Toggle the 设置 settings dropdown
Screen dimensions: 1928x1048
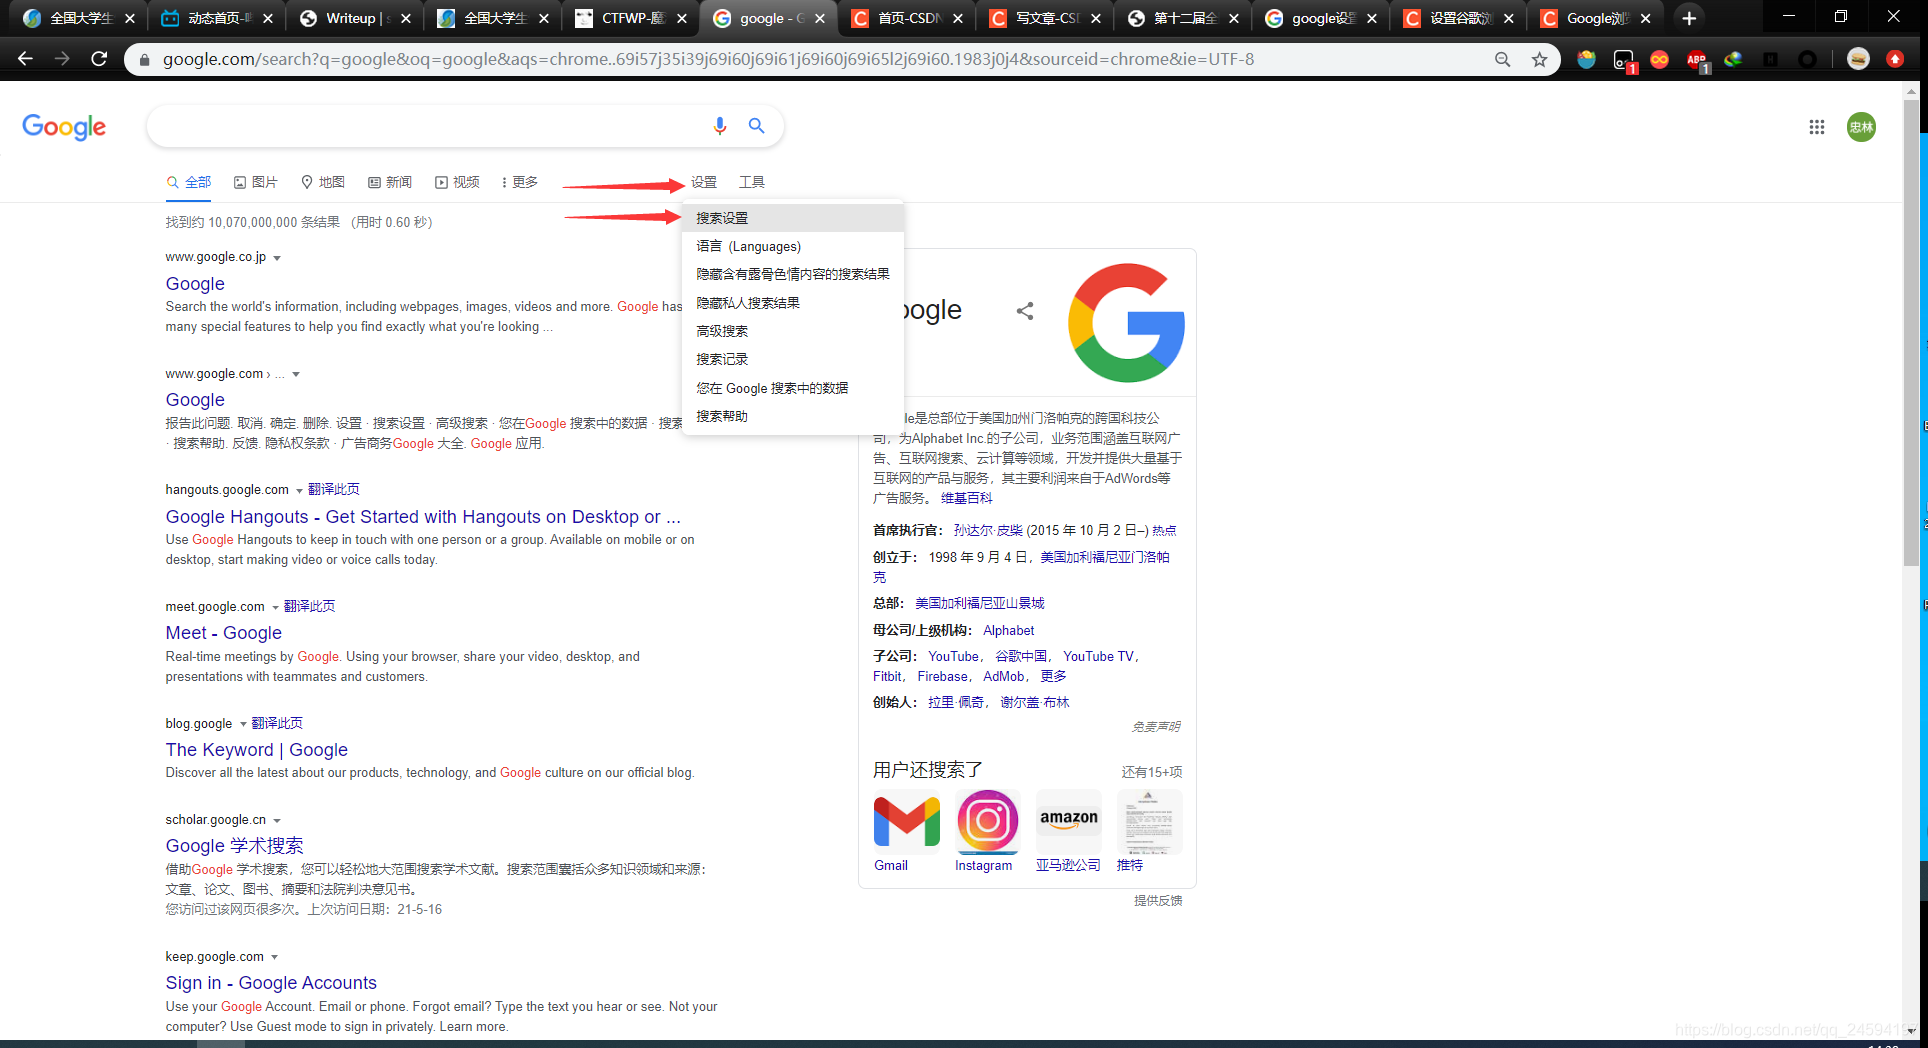(x=704, y=182)
